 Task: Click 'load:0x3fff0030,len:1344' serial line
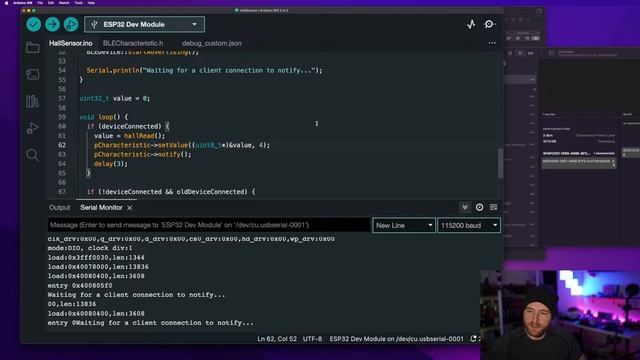(x=96, y=258)
